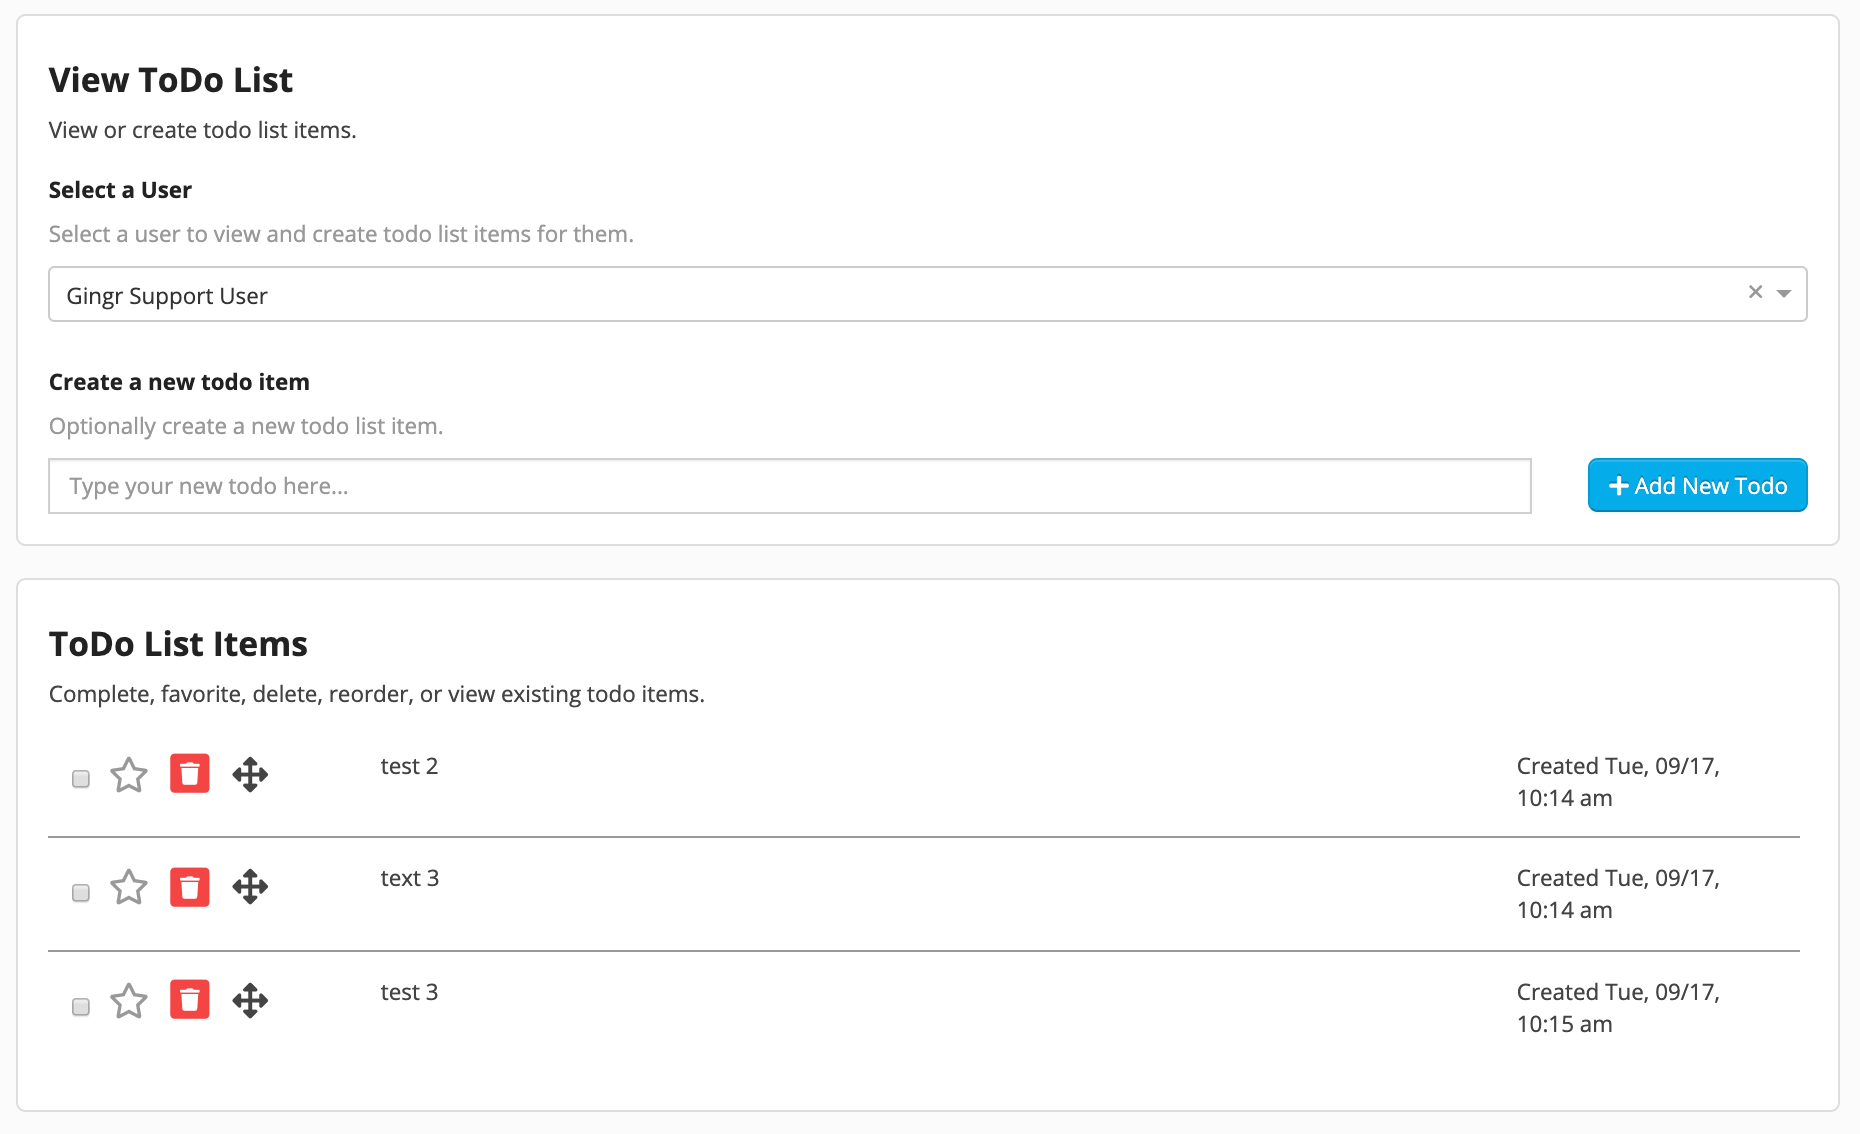This screenshot has width=1860, height=1134.
Task: Click the reorder arrows for 'text 3'
Action: click(250, 886)
